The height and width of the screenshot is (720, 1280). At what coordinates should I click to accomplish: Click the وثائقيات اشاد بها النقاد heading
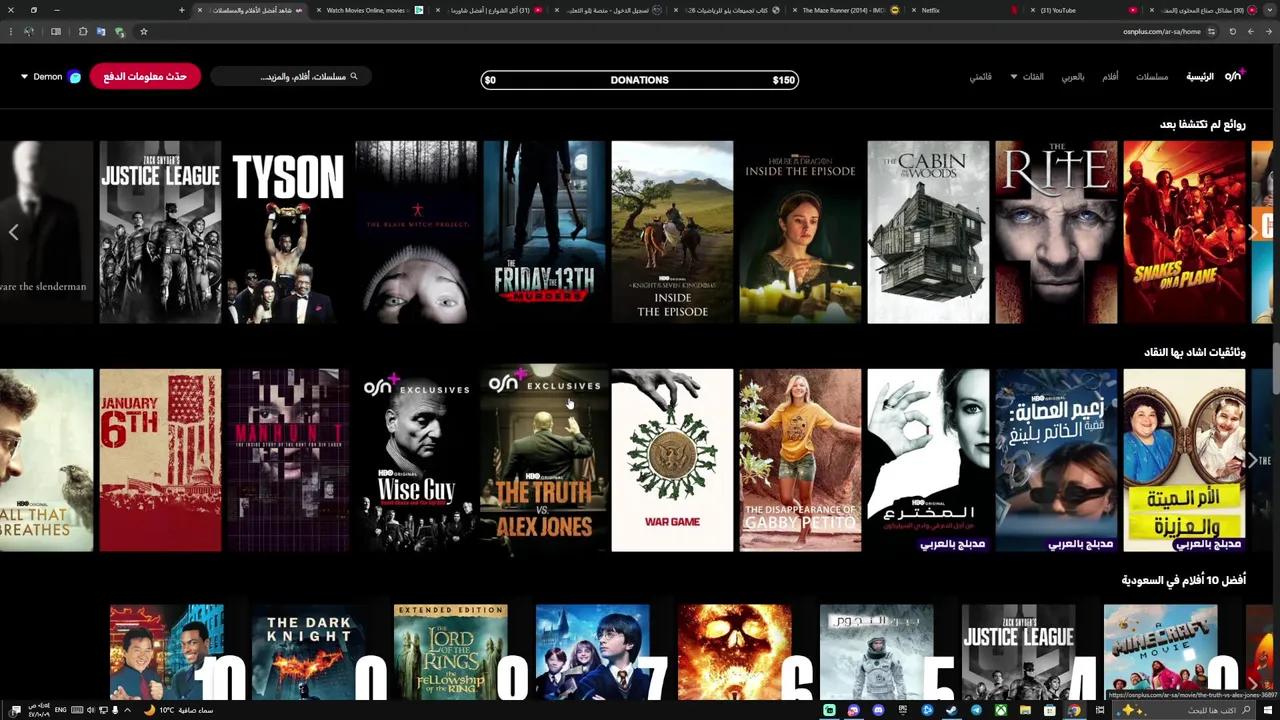(1195, 352)
